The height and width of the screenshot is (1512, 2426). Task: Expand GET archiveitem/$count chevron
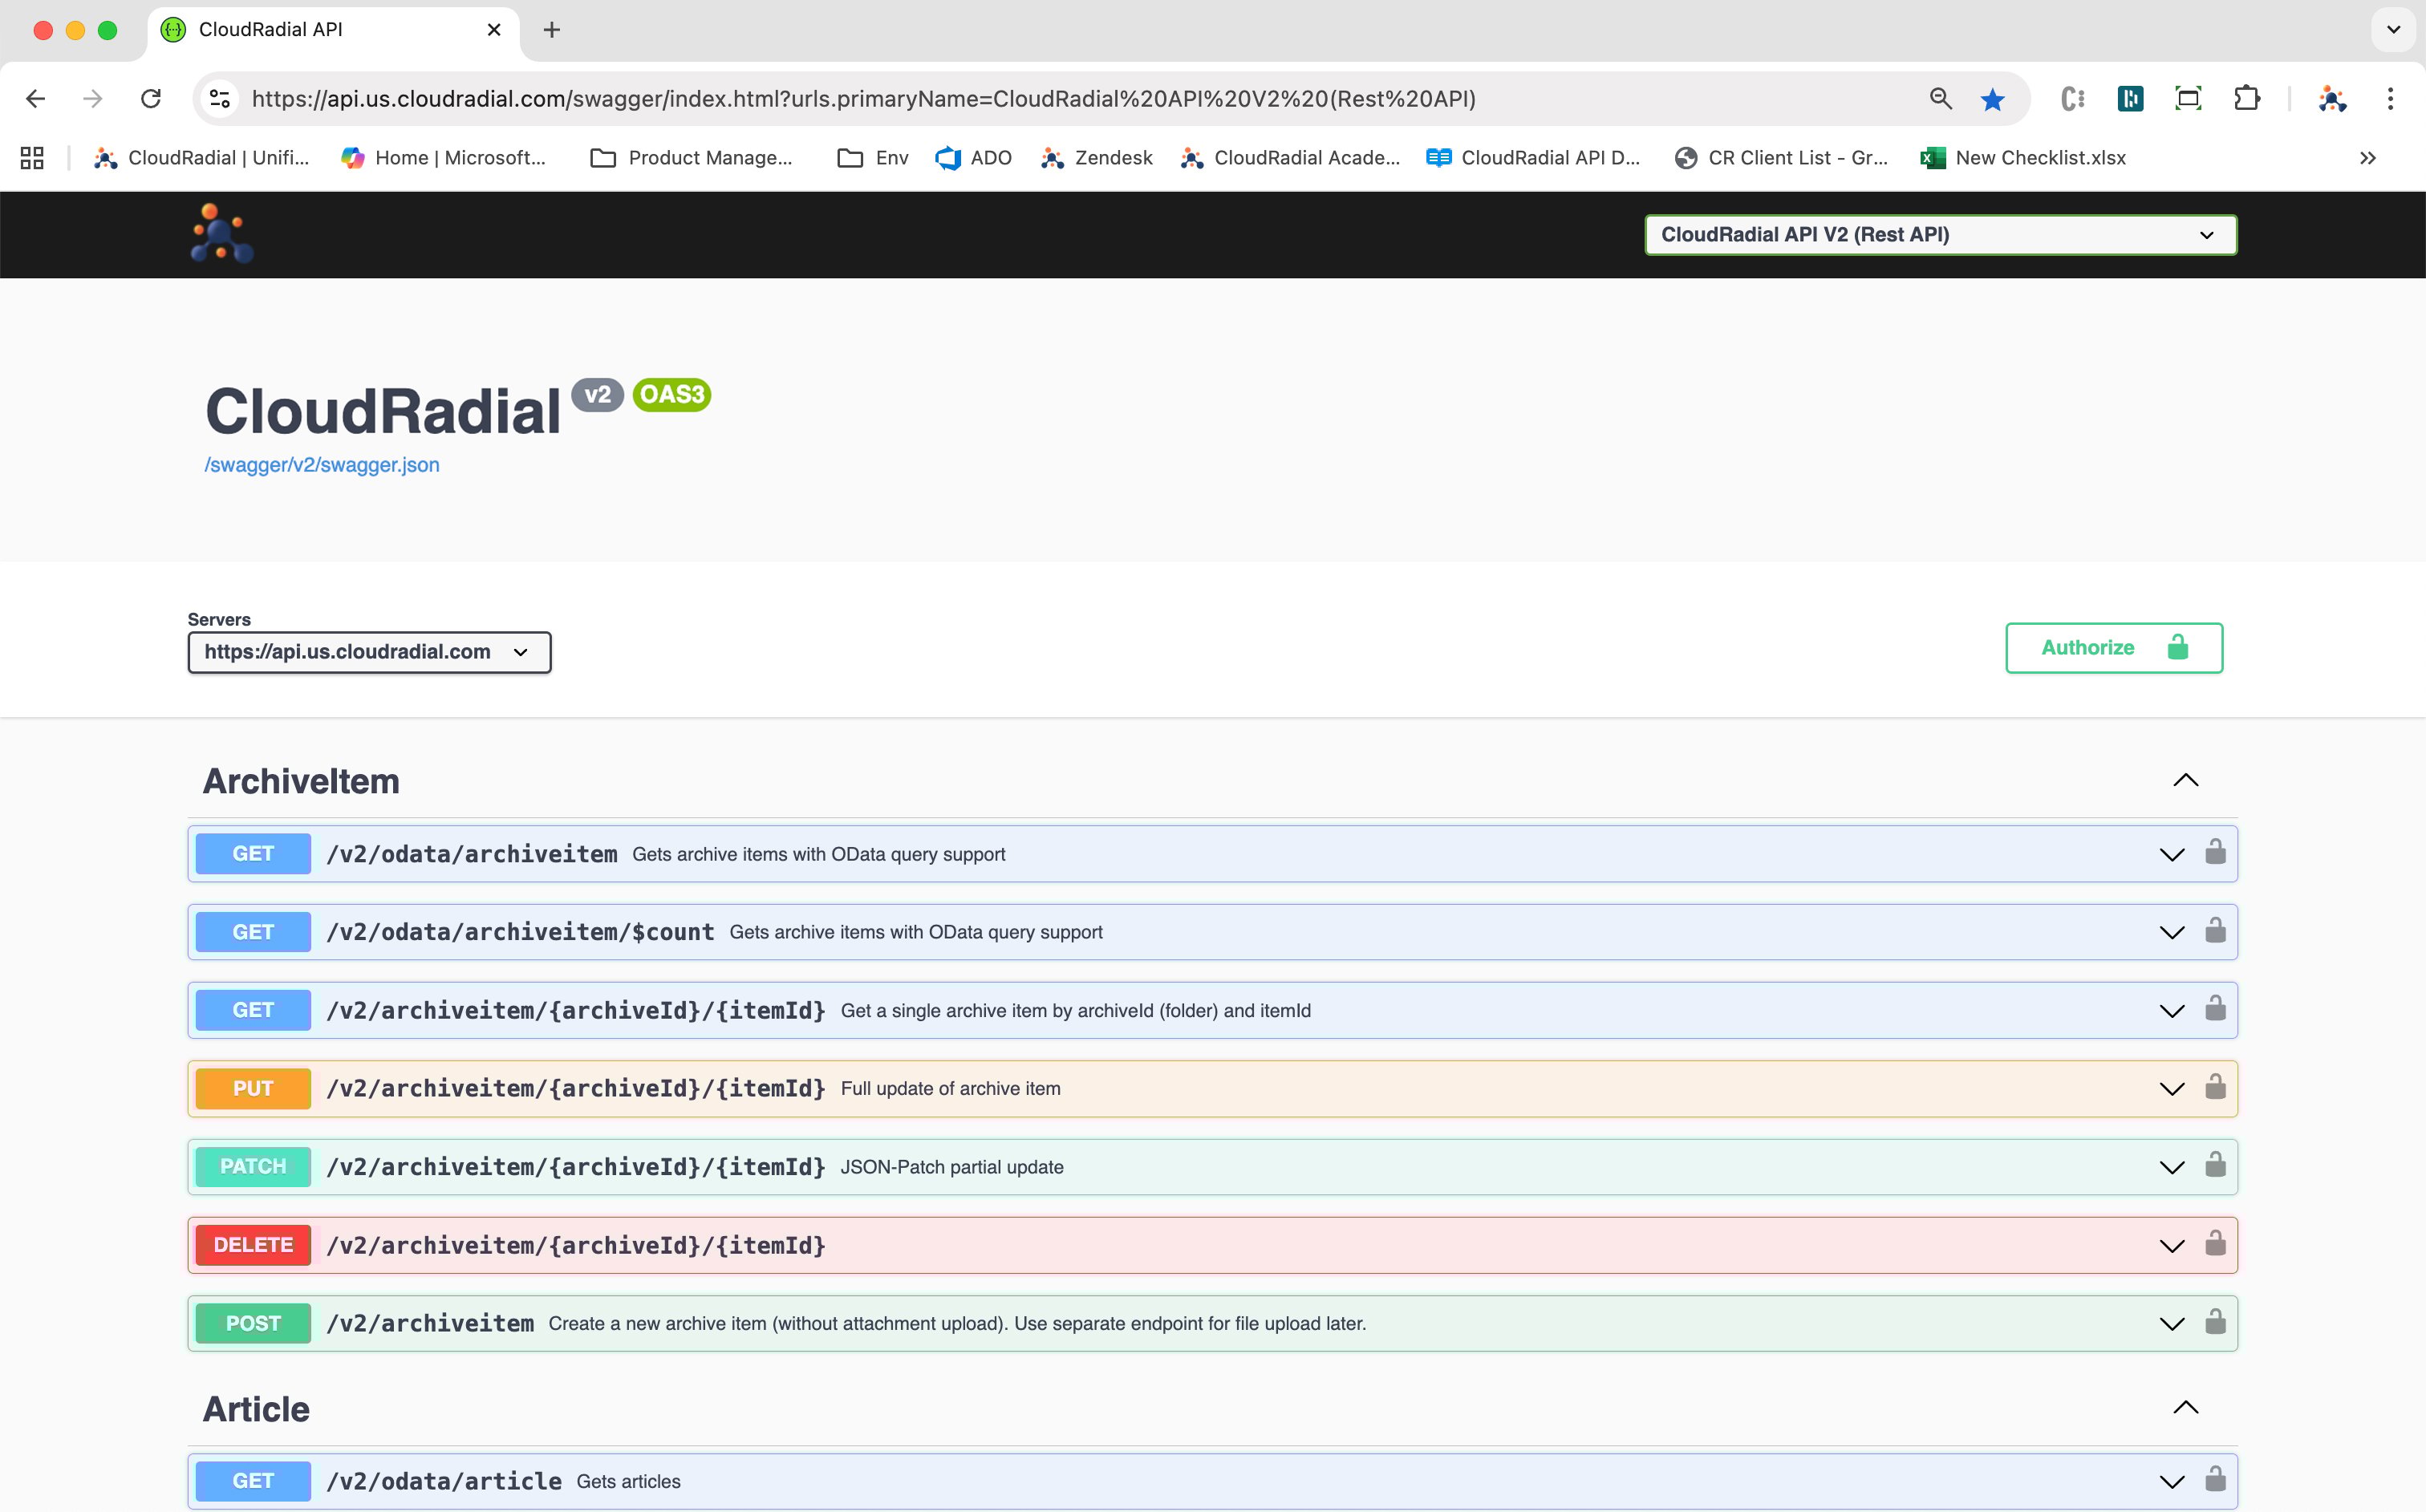click(2171, 933)
